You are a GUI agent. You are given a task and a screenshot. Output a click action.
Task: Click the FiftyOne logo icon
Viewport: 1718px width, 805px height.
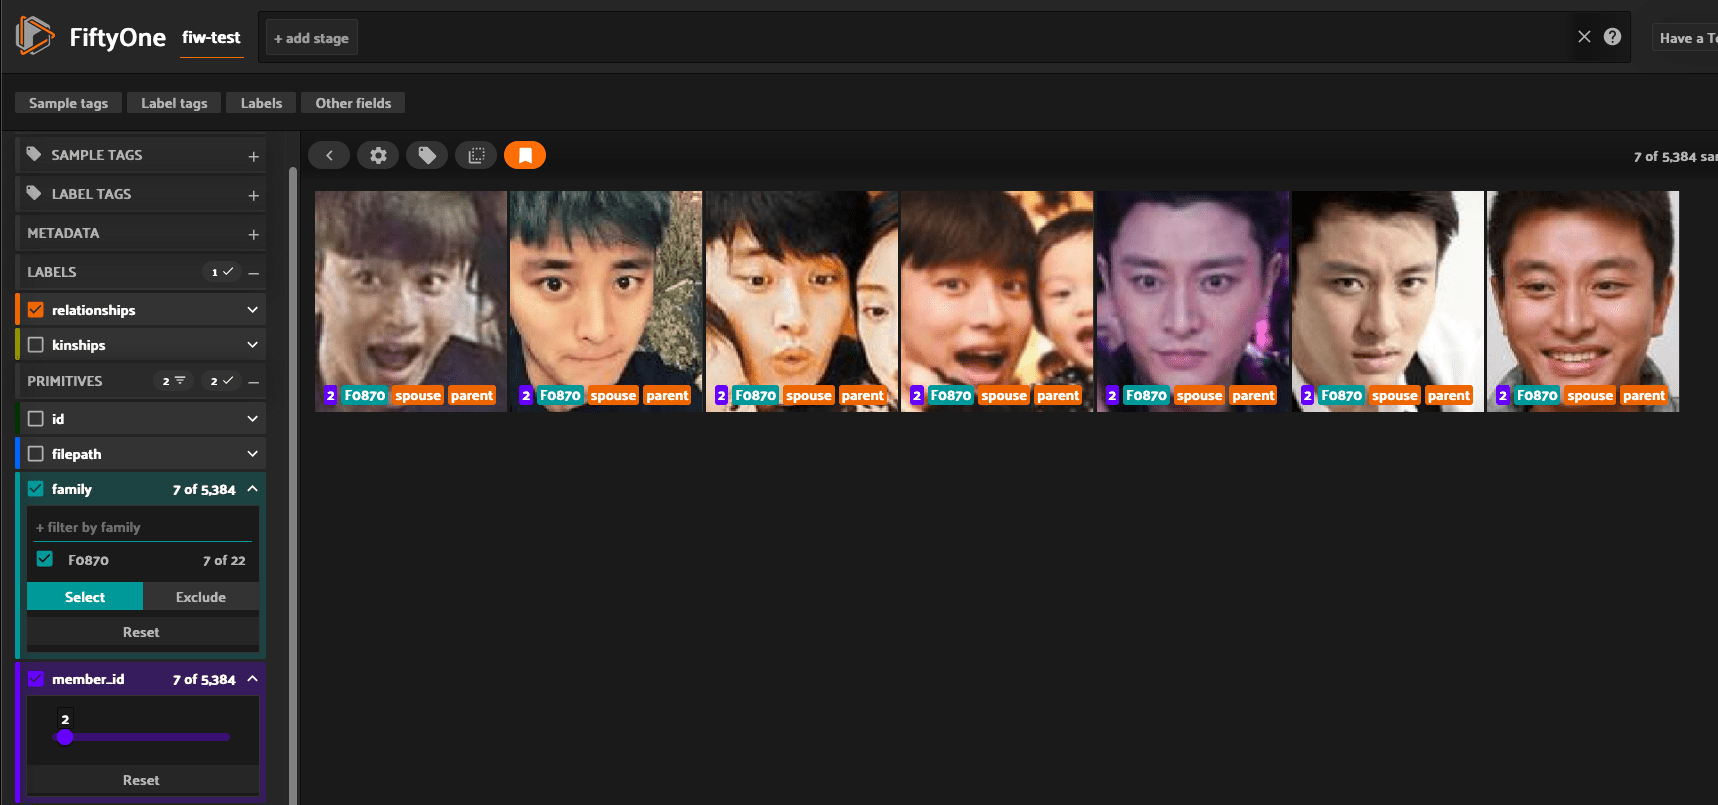pyautogui.click(x=34, y=36)
